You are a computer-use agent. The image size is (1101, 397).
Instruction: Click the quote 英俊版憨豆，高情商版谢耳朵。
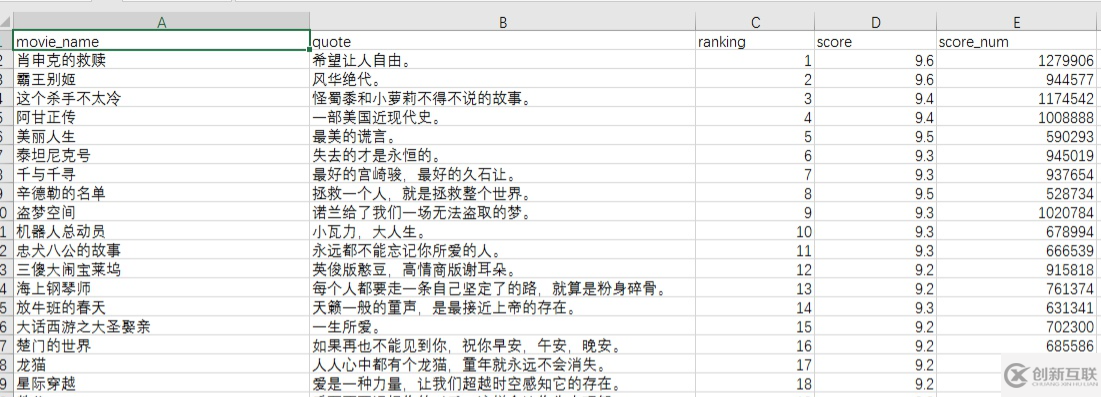pos(503,270)
